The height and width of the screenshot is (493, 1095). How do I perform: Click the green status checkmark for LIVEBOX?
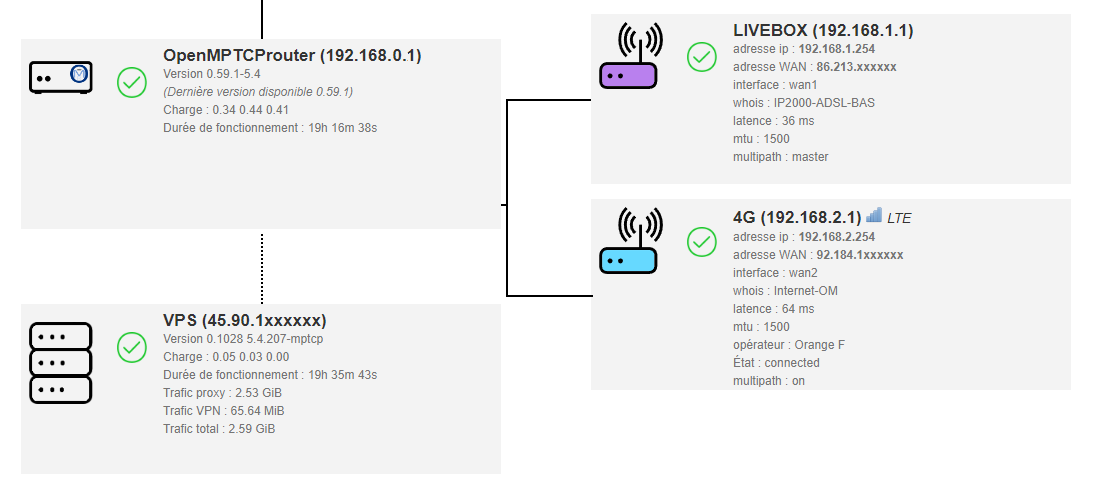[702, 57]
